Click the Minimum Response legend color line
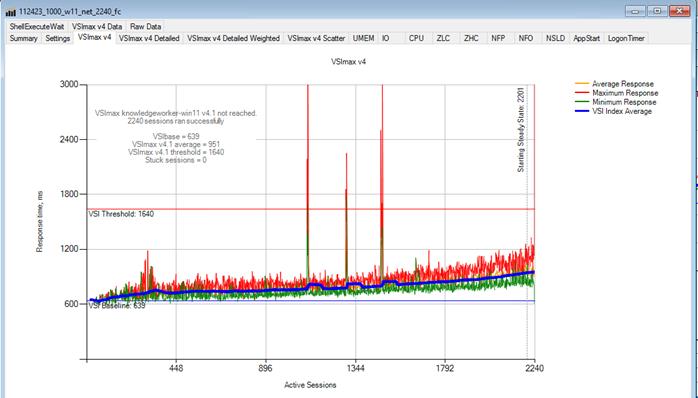Screen dimensions: 698x398 point(582,102)
